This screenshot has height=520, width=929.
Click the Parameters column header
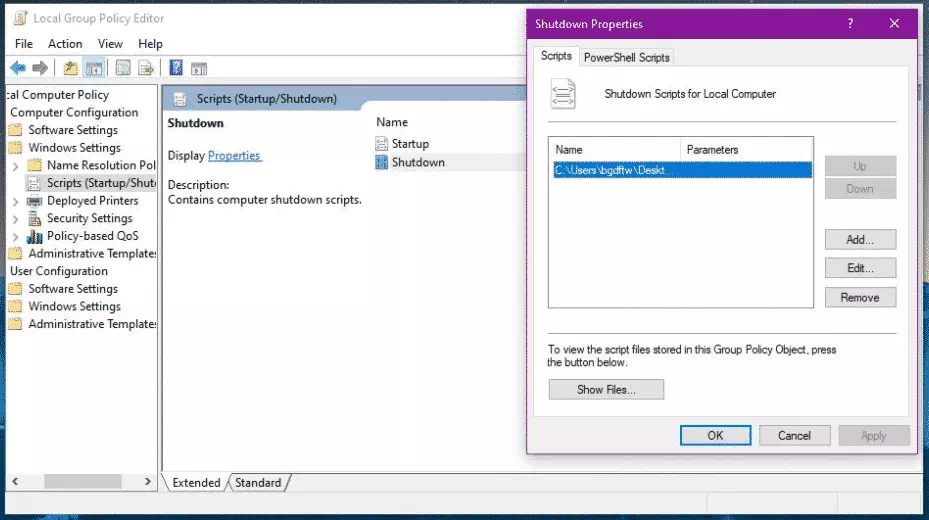point(746,150)
